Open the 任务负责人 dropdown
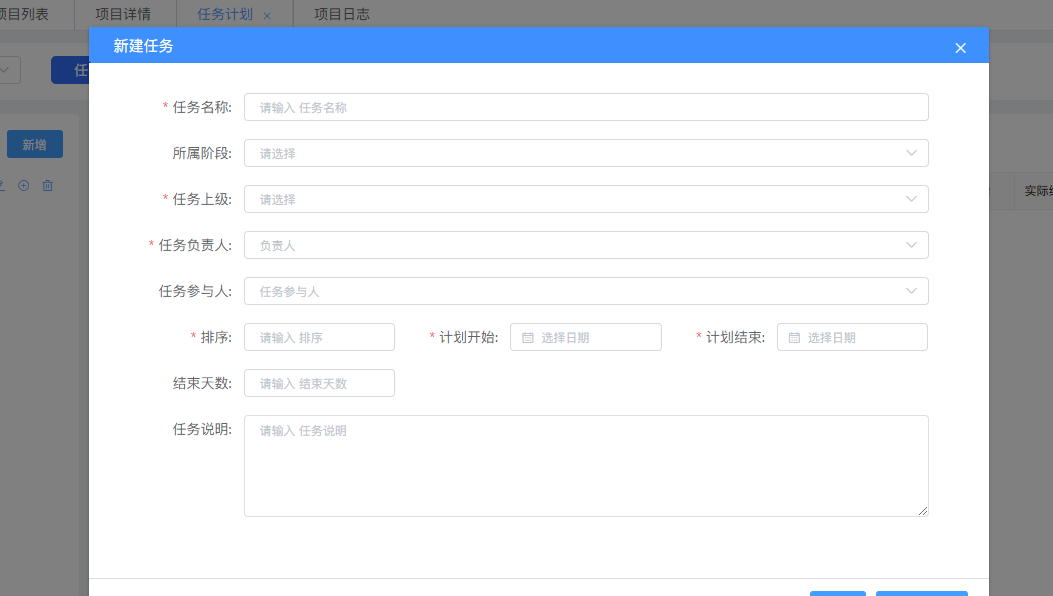Viewport: 1053px width, 596px height. pos(586,245)
